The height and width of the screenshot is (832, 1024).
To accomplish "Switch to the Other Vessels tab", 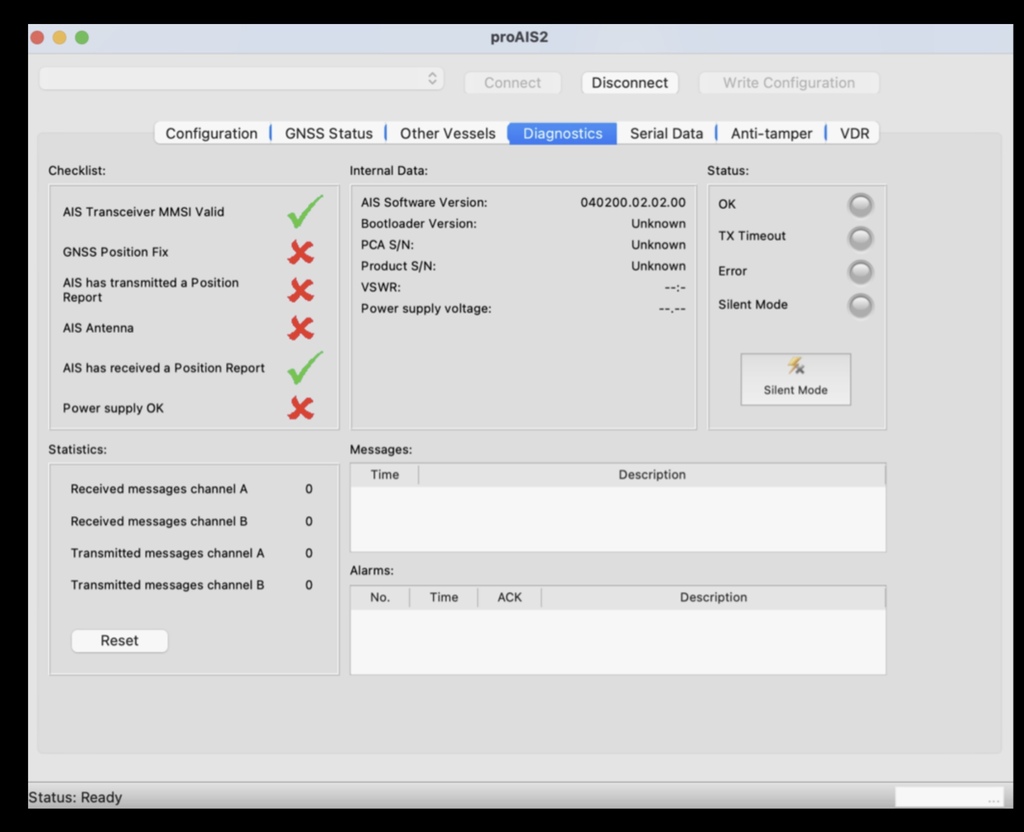I will point(447,133).
